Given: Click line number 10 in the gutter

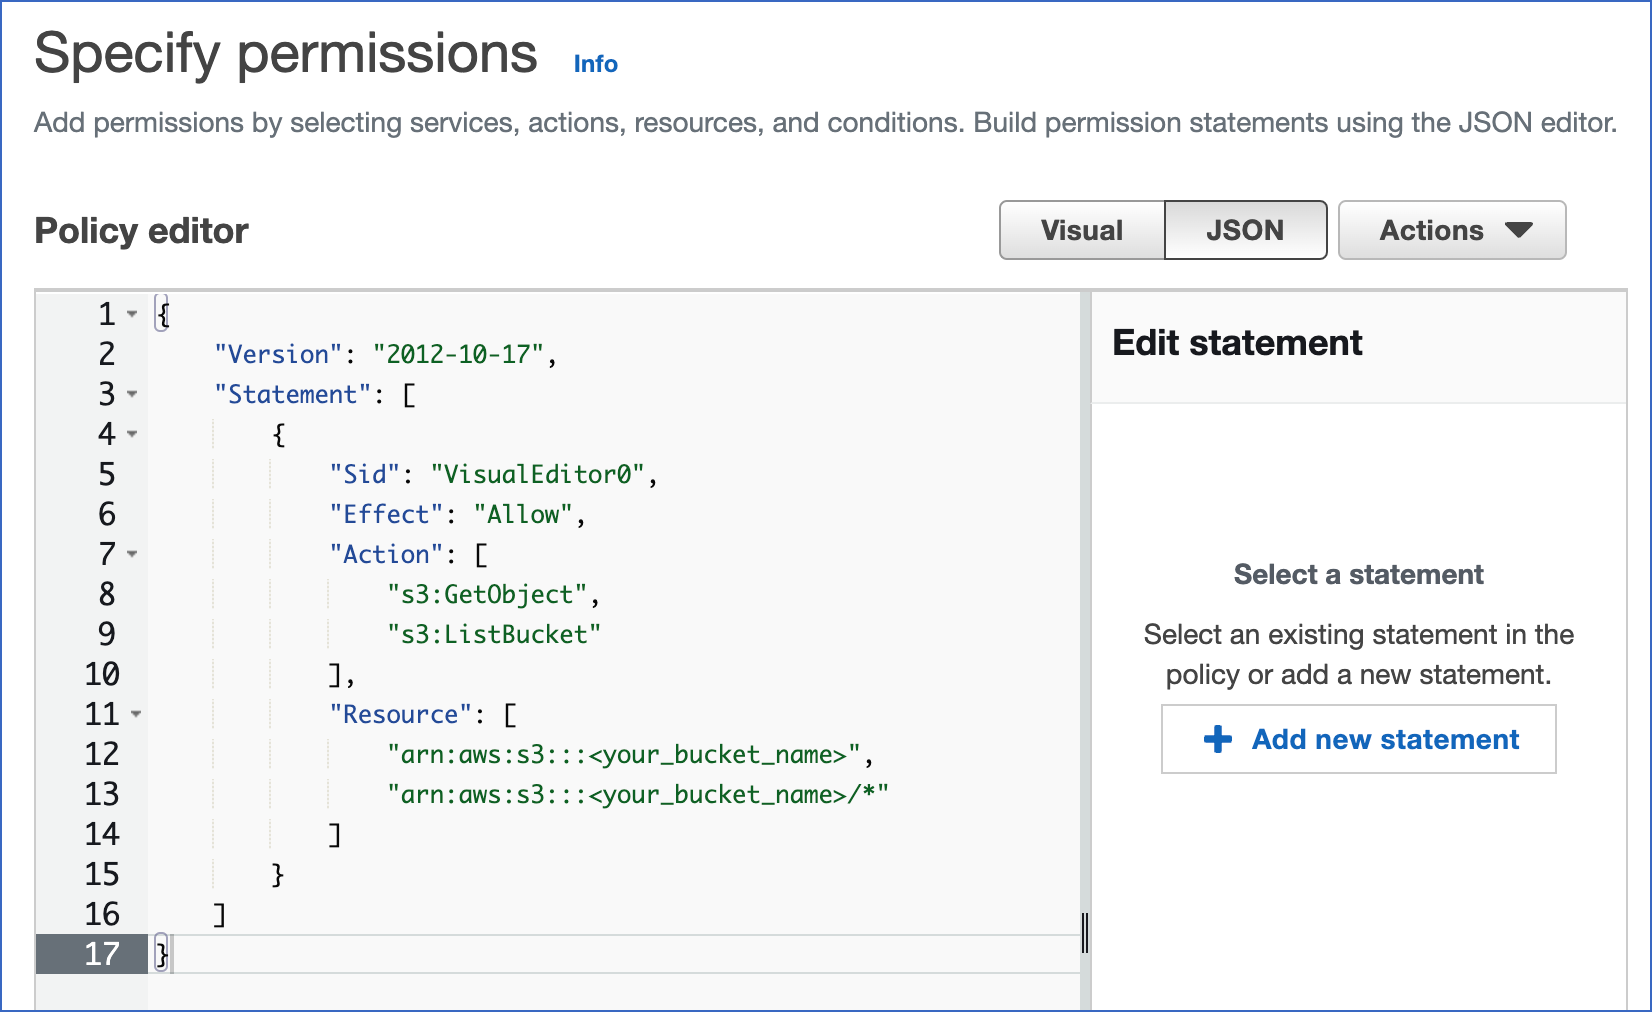Looking at the screenshot, I should (102, 674).
